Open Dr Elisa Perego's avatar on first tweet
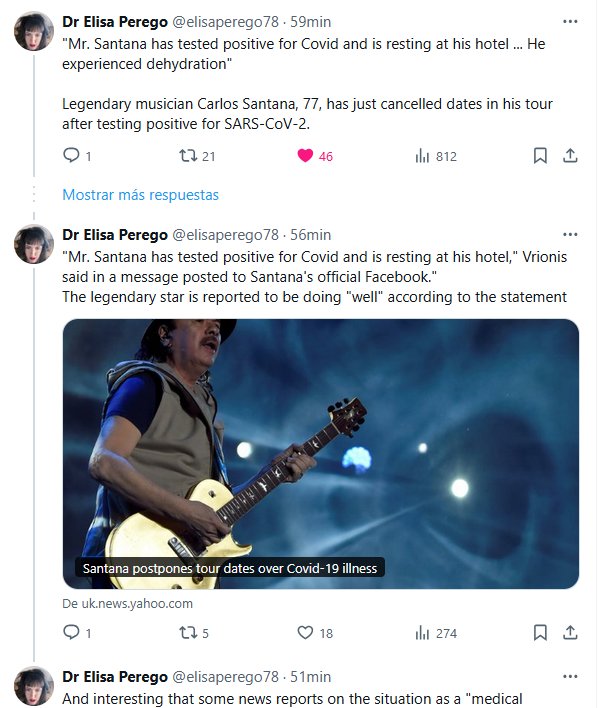The height and width of the screenshot is (708, 612). coord(33,31)
